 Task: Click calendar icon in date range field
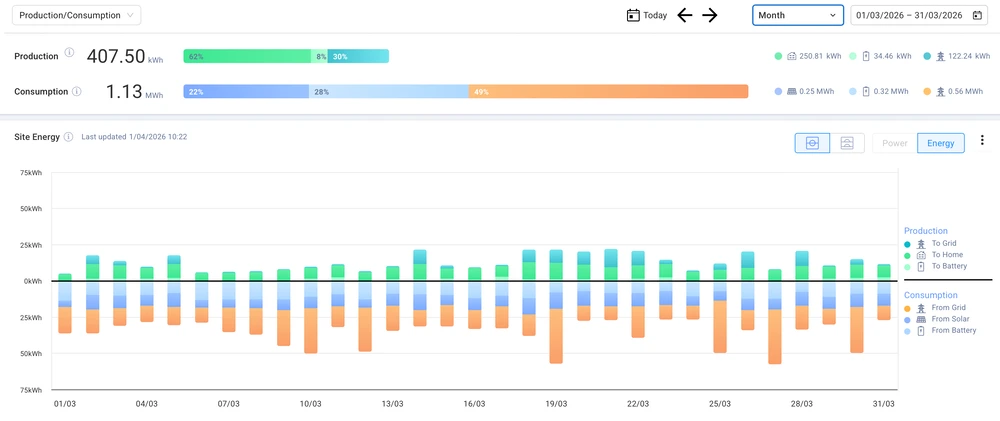pos(977,15)
